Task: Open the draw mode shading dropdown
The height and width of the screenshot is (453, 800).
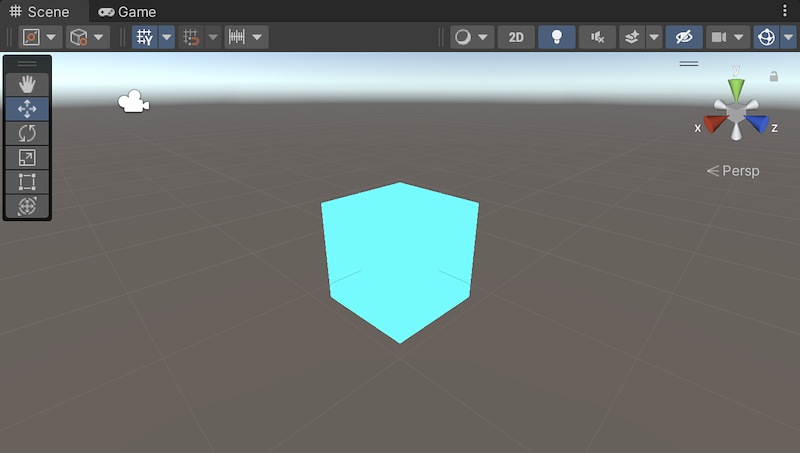Action: [x=471, y=37]
